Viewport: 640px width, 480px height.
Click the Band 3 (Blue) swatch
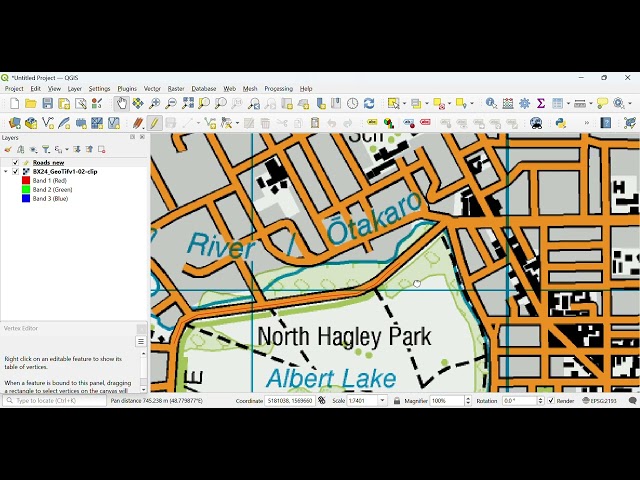pyautogui.click(x=26, y=198)
